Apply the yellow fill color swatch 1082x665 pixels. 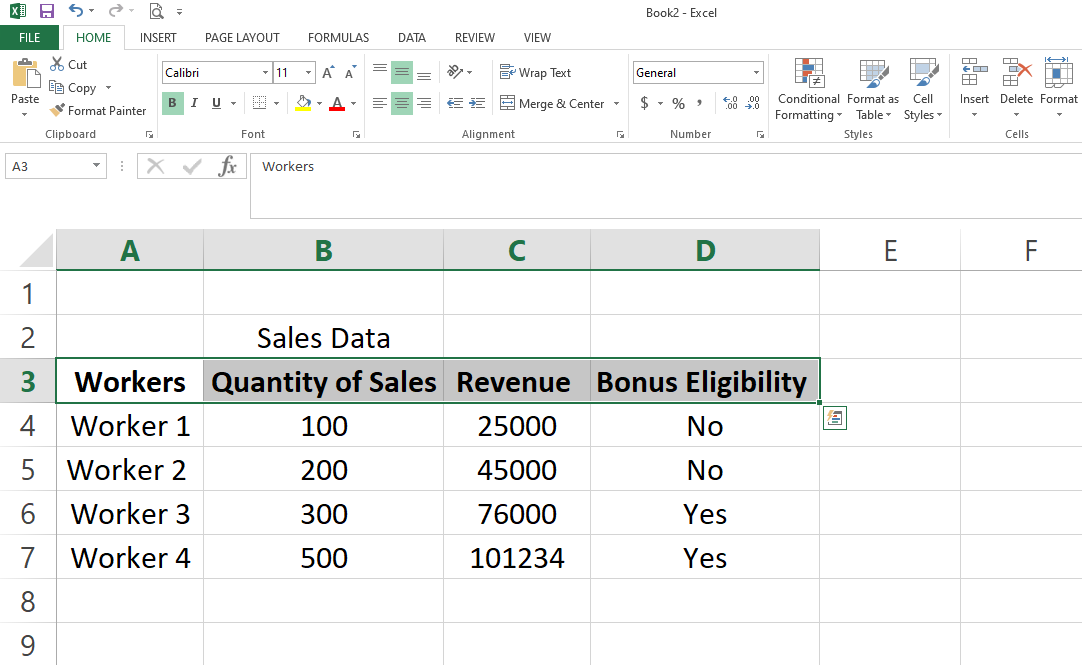click(304, 103)
